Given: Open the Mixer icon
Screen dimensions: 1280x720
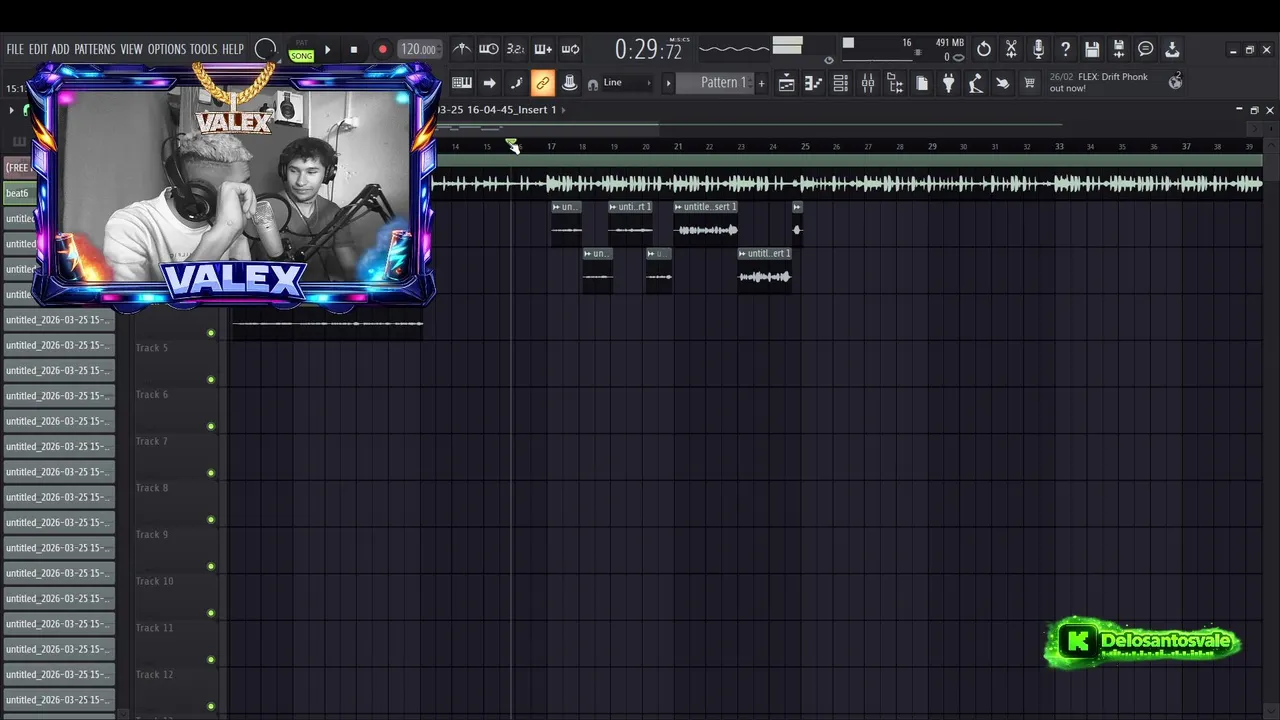Looking at the screenshot, I should click(x=868, y=84).
